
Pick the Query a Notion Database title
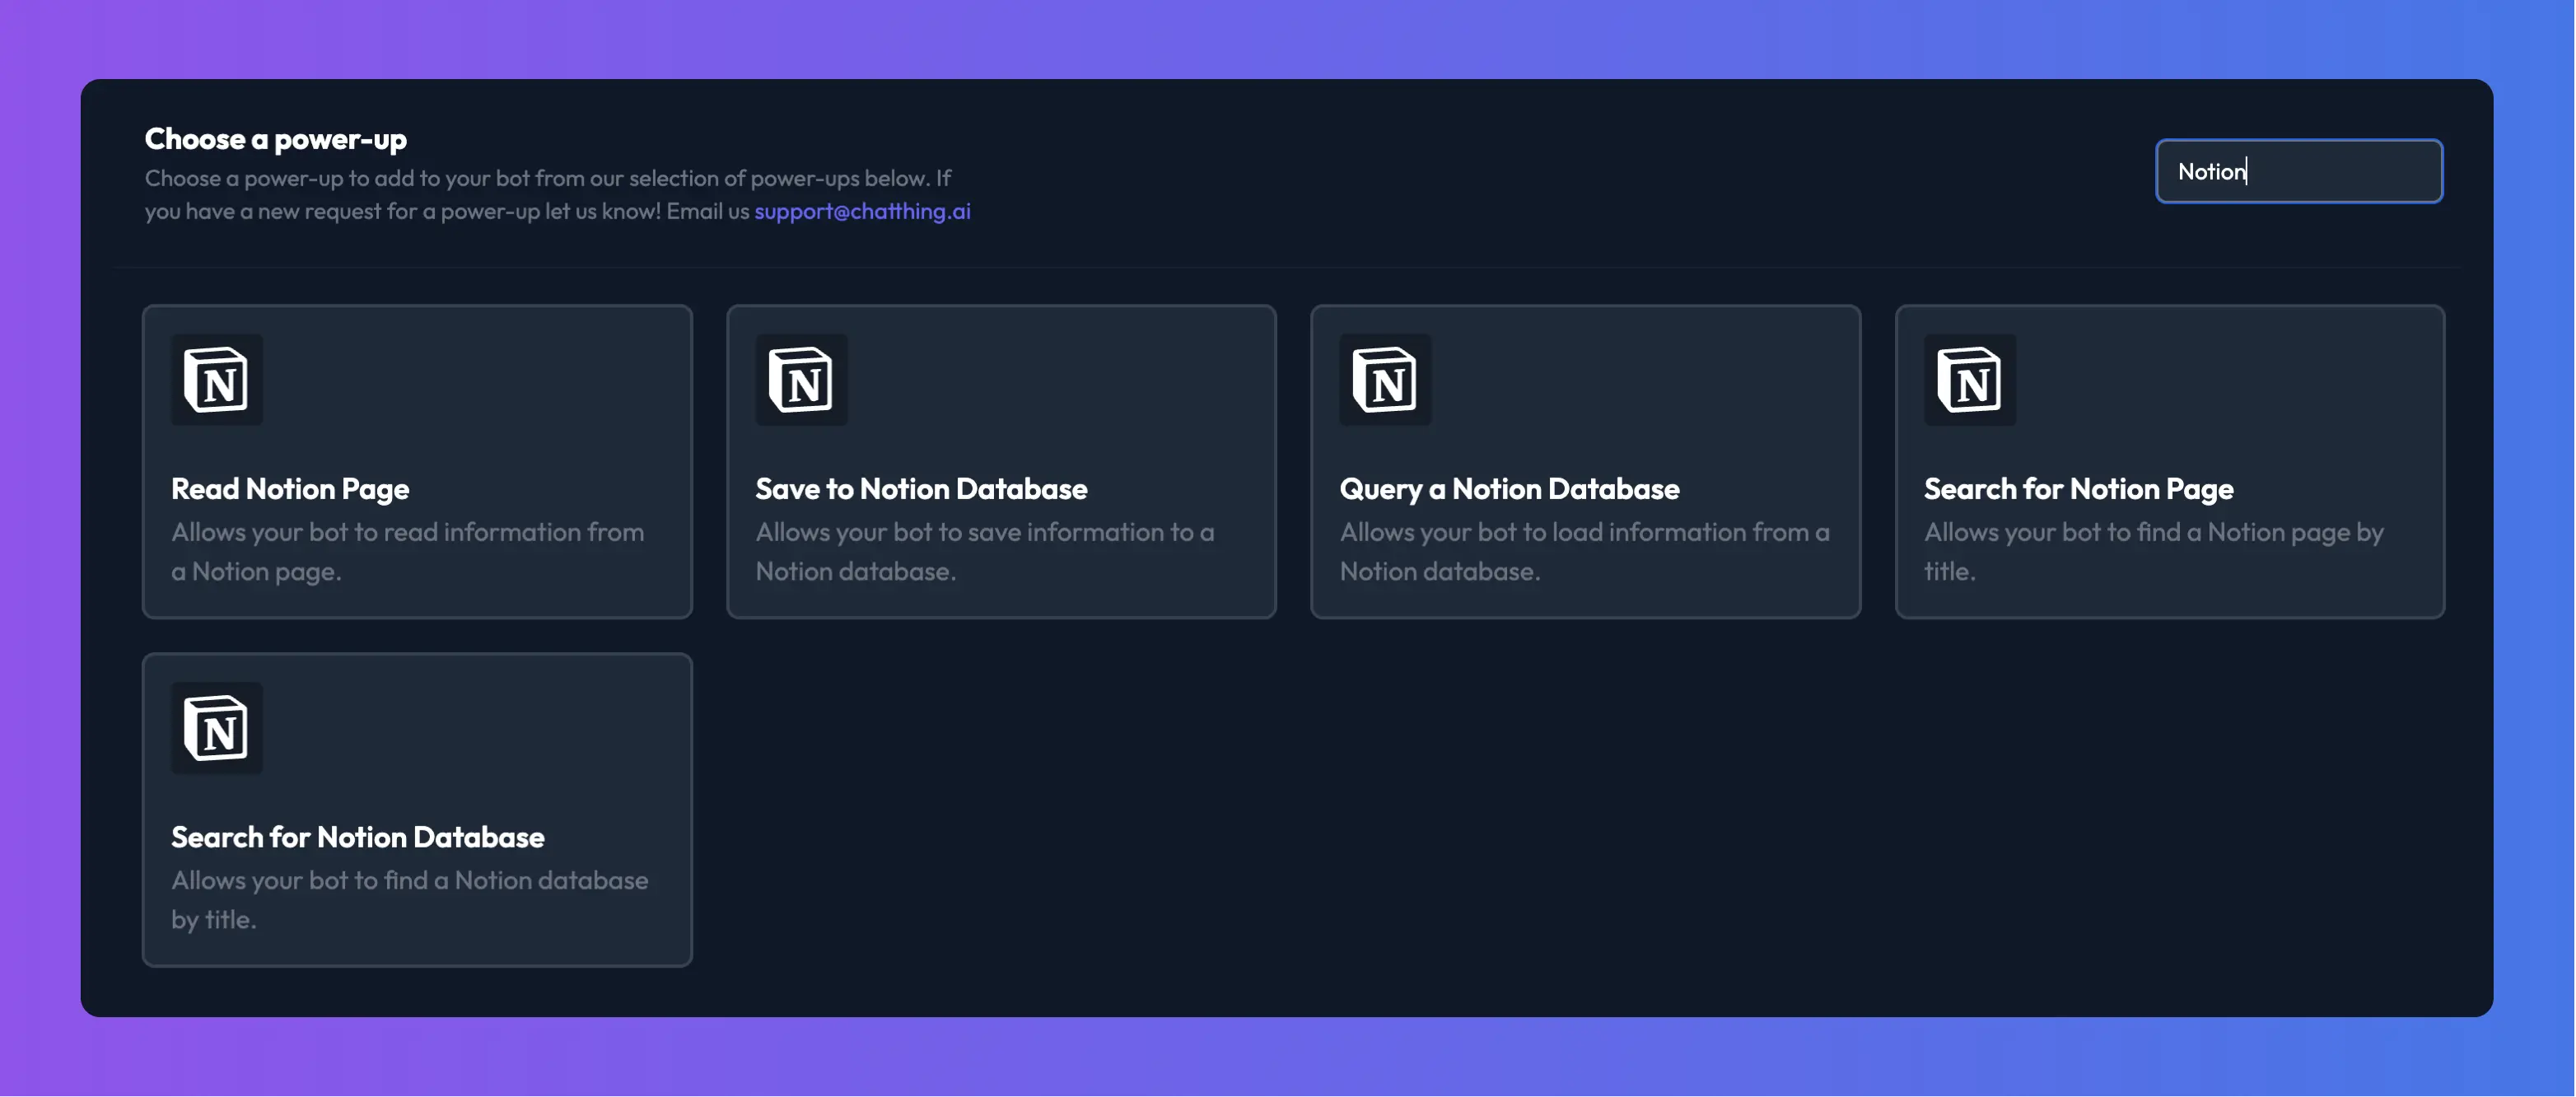coord(1509,489)
